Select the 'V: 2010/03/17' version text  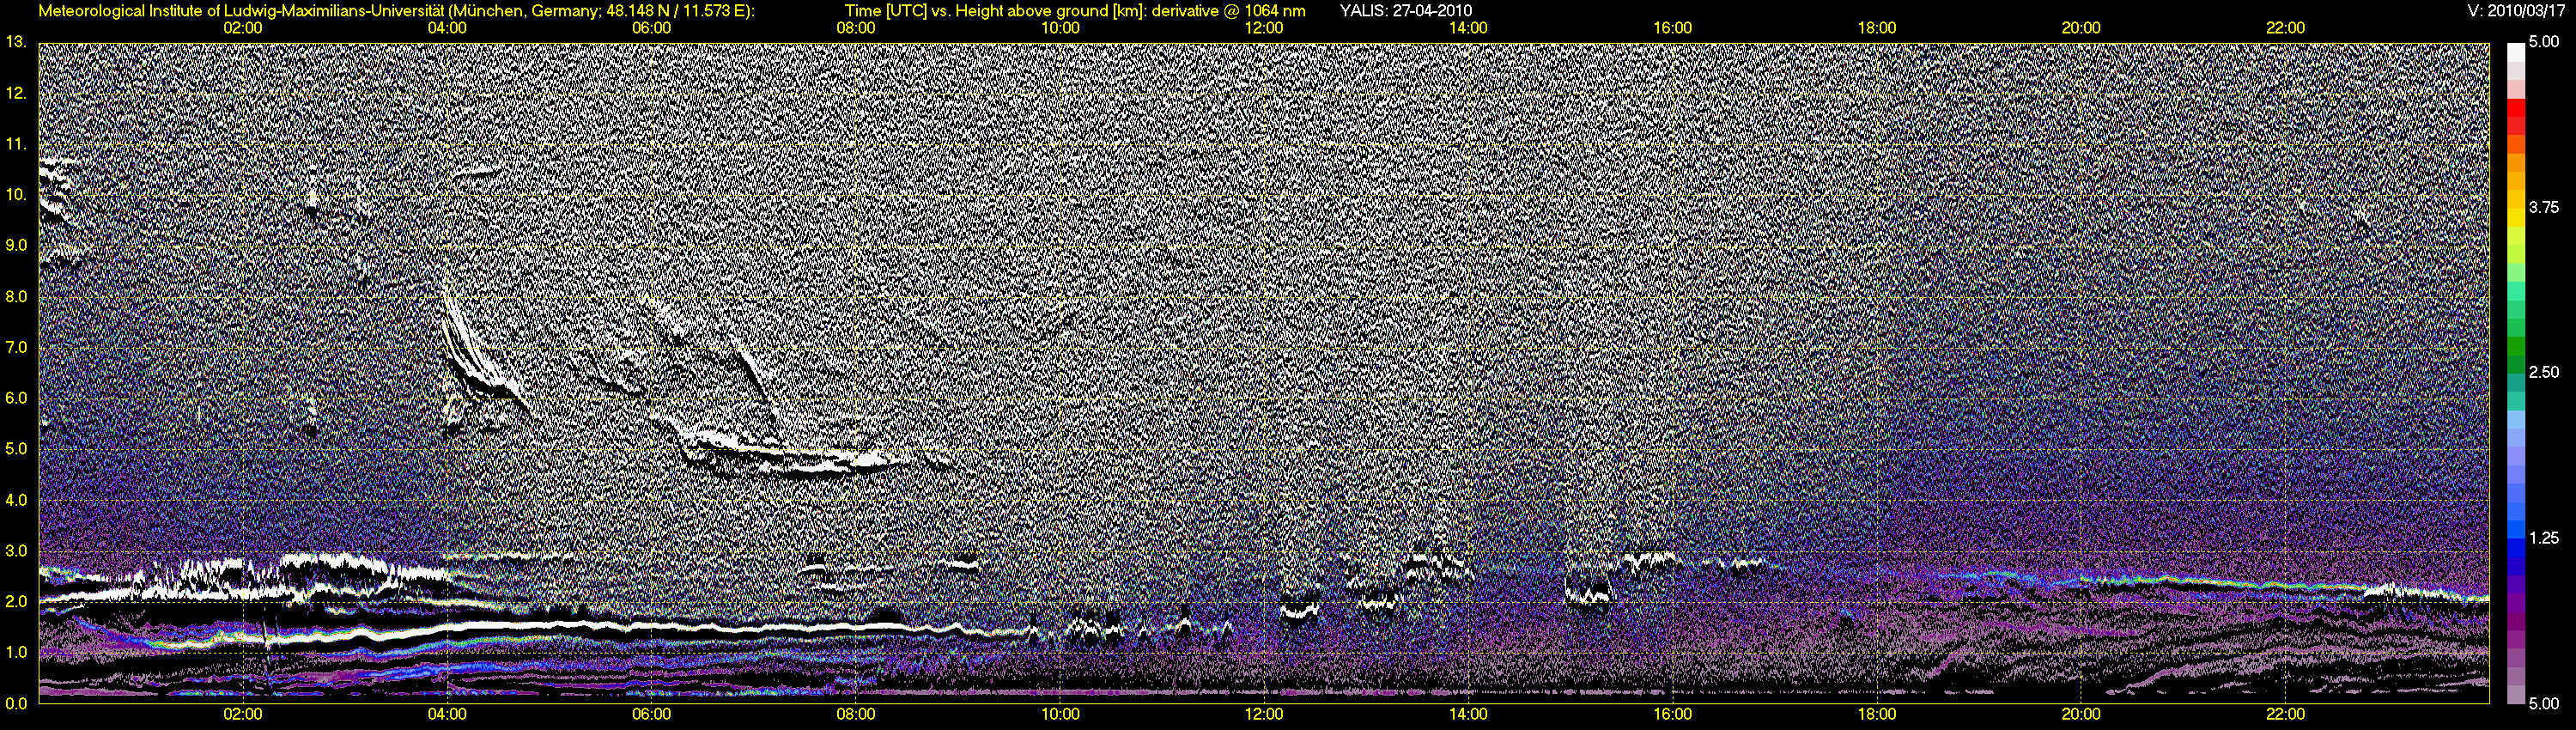(2515, 11)
